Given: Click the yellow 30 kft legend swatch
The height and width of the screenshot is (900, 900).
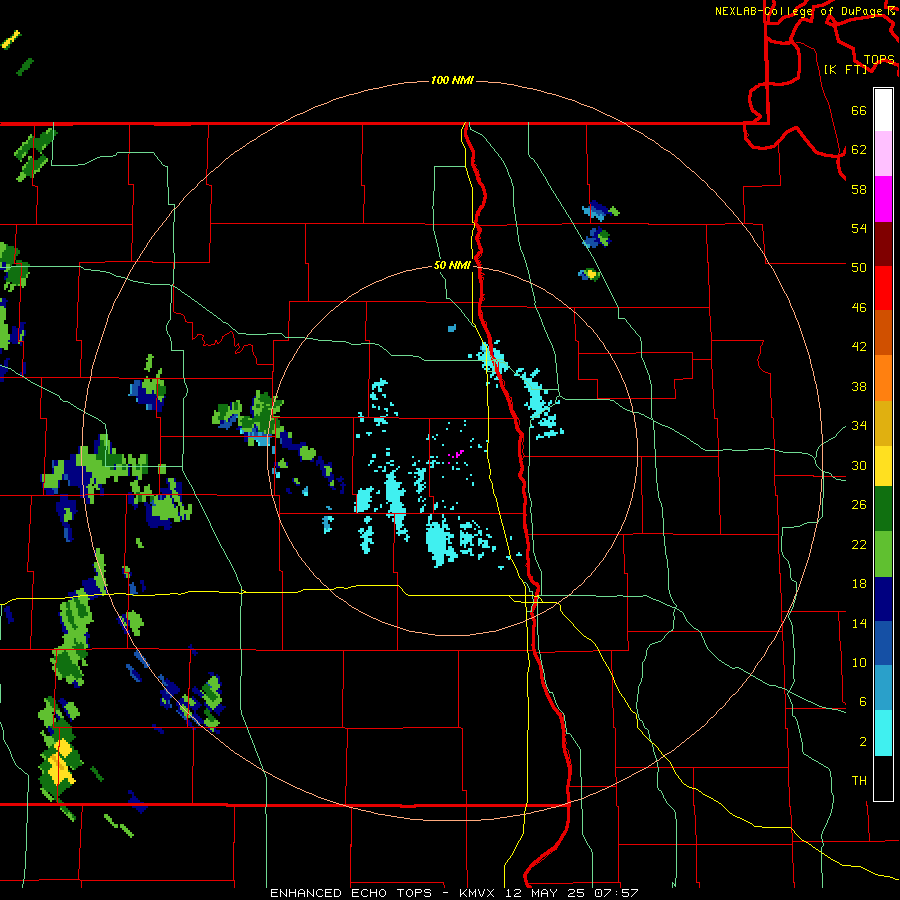Looking at the screenshot, I should click(883, 465).
